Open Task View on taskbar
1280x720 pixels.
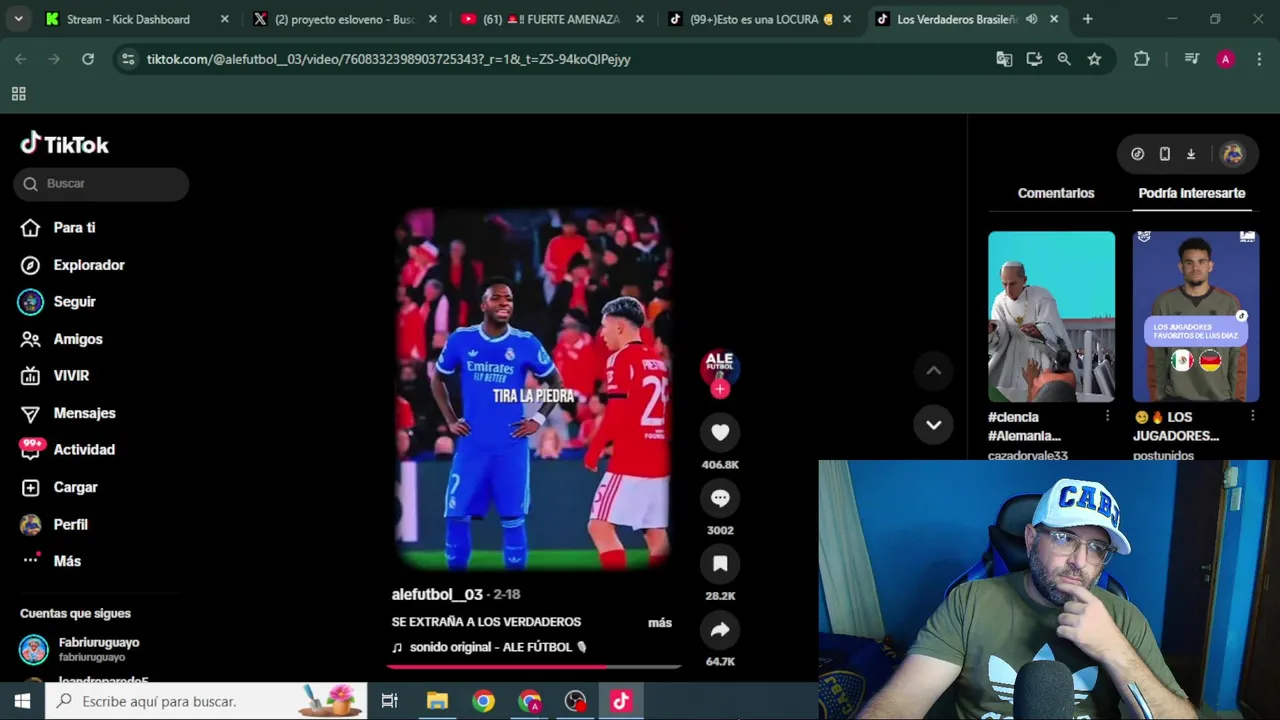pos(390,701)
